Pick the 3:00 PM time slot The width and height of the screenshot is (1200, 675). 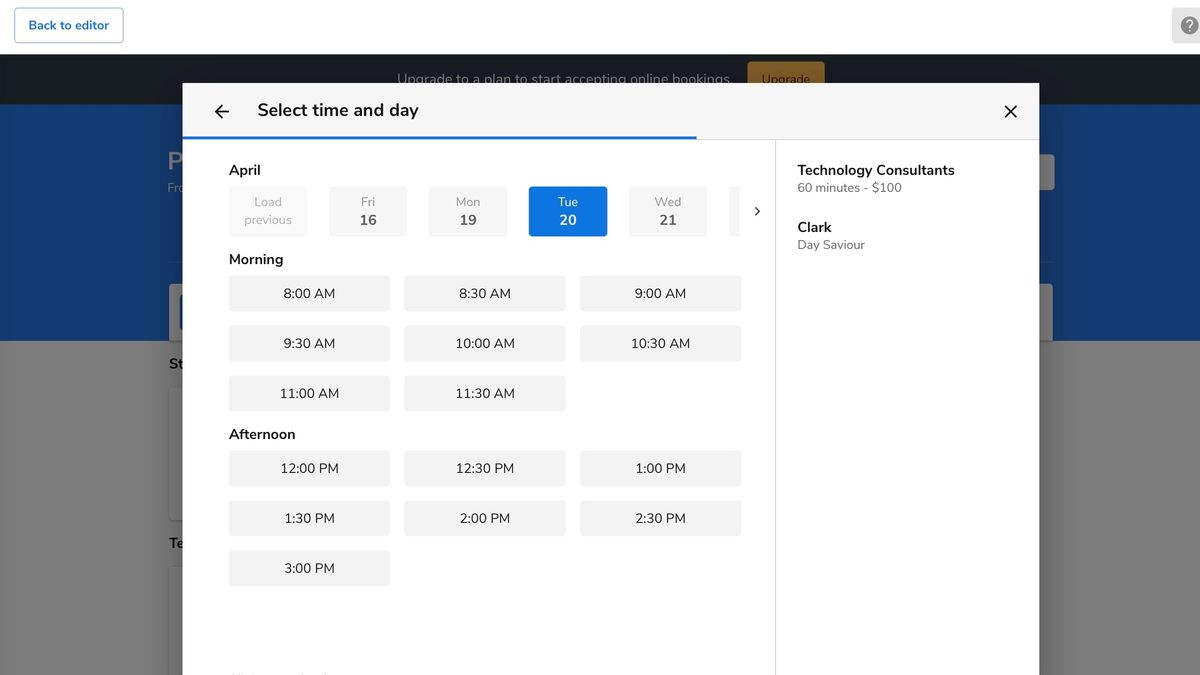pyautogui.click(x=309, y=568)
